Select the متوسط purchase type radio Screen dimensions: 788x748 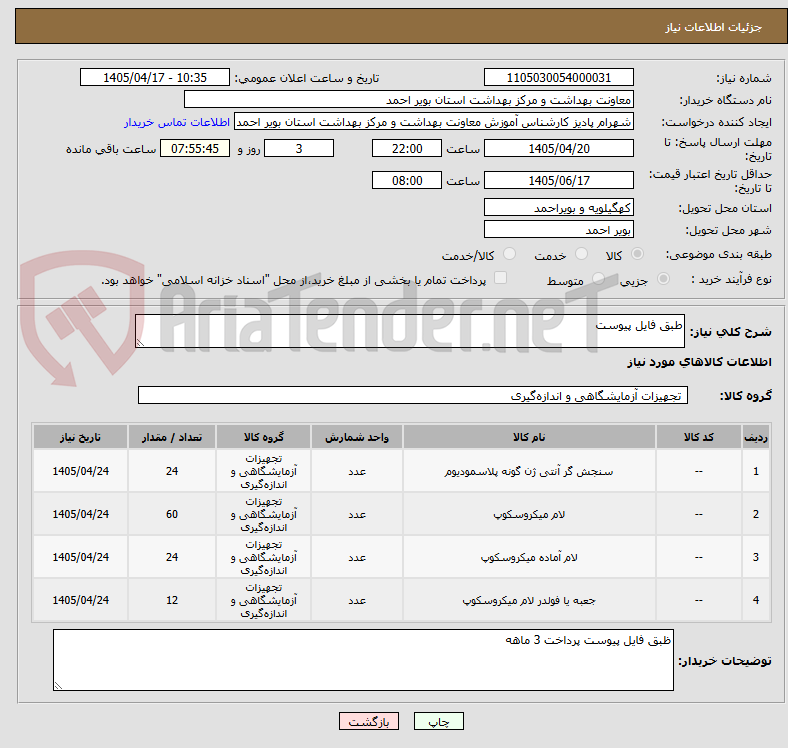[598, 278]
